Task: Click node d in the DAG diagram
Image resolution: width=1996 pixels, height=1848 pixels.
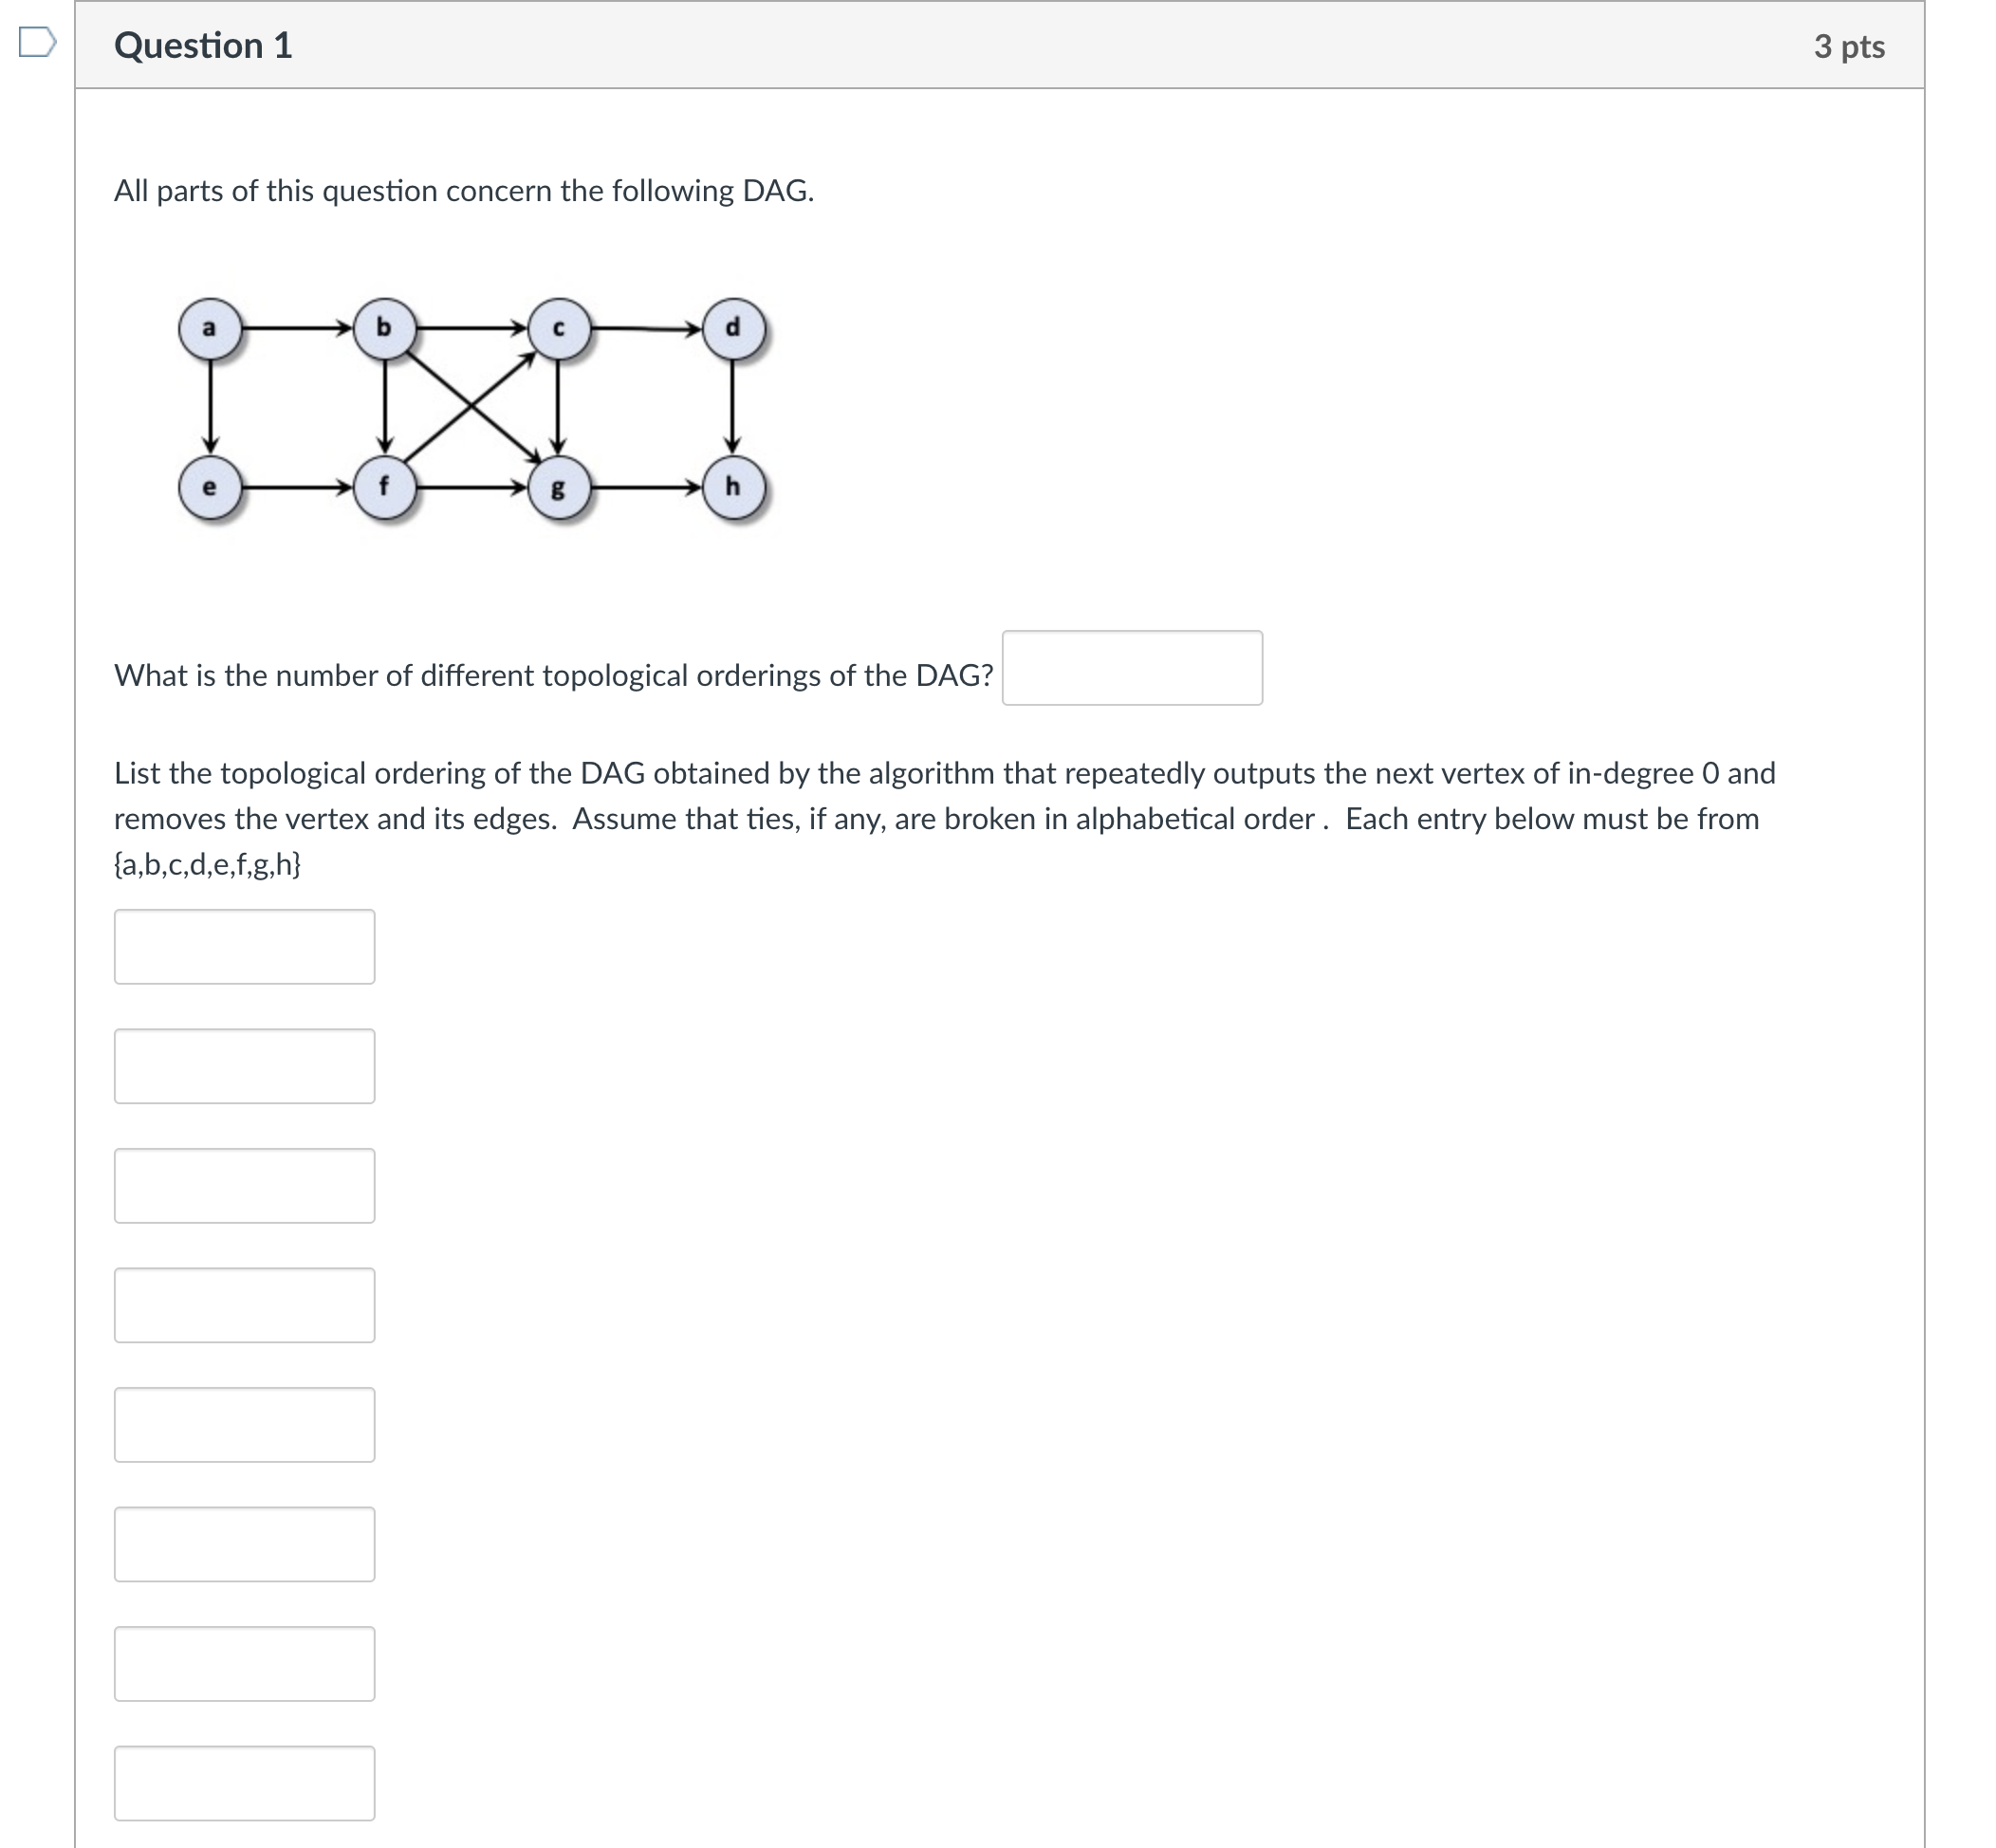Action: [734, 329]
